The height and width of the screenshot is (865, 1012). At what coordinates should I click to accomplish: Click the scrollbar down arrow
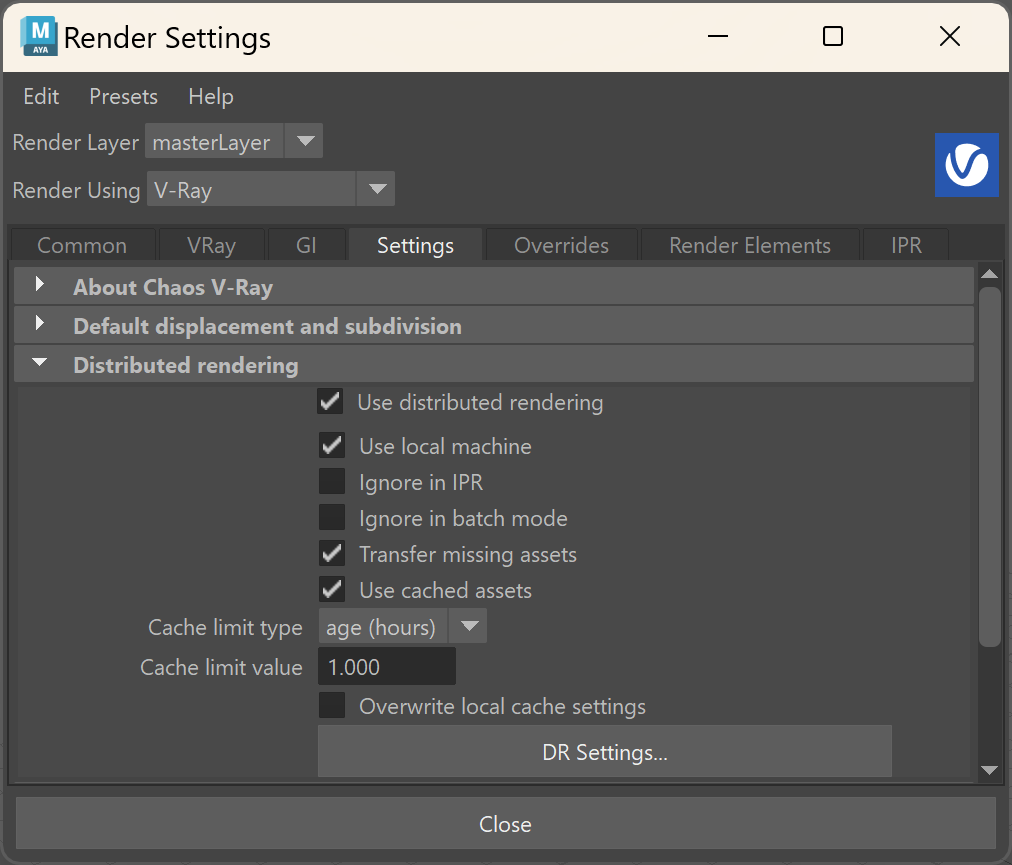pos(989,769)
